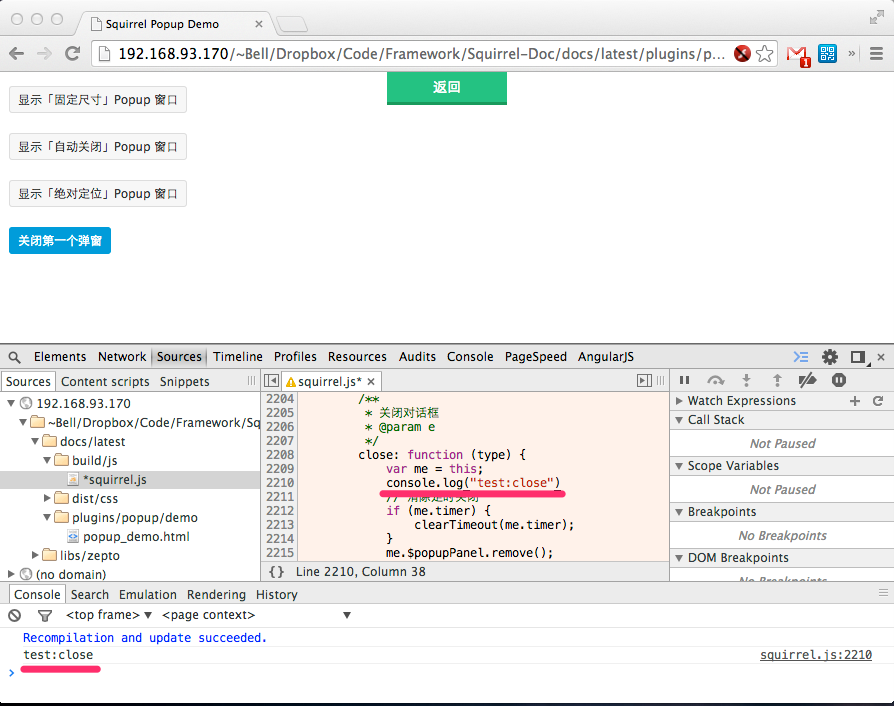Click 显示「绝对定位」Popup 窗口 button
The image size is (894, 706).
pyautogui.click(x=97, y=193)
